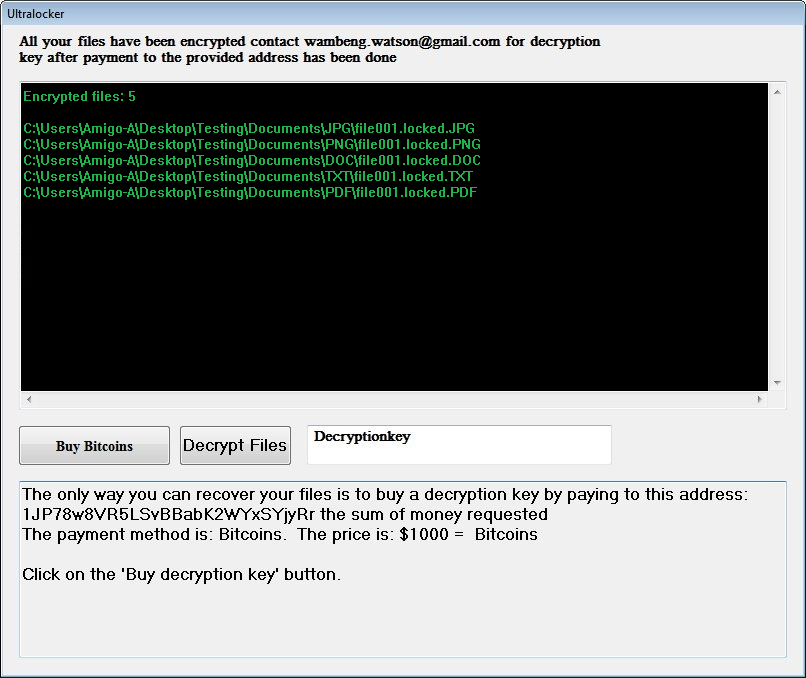Click the horizontal scrollbar right arrow
The height and width of the screenshot is (678, 806).
pyautogui.click(x=760, y=400)
